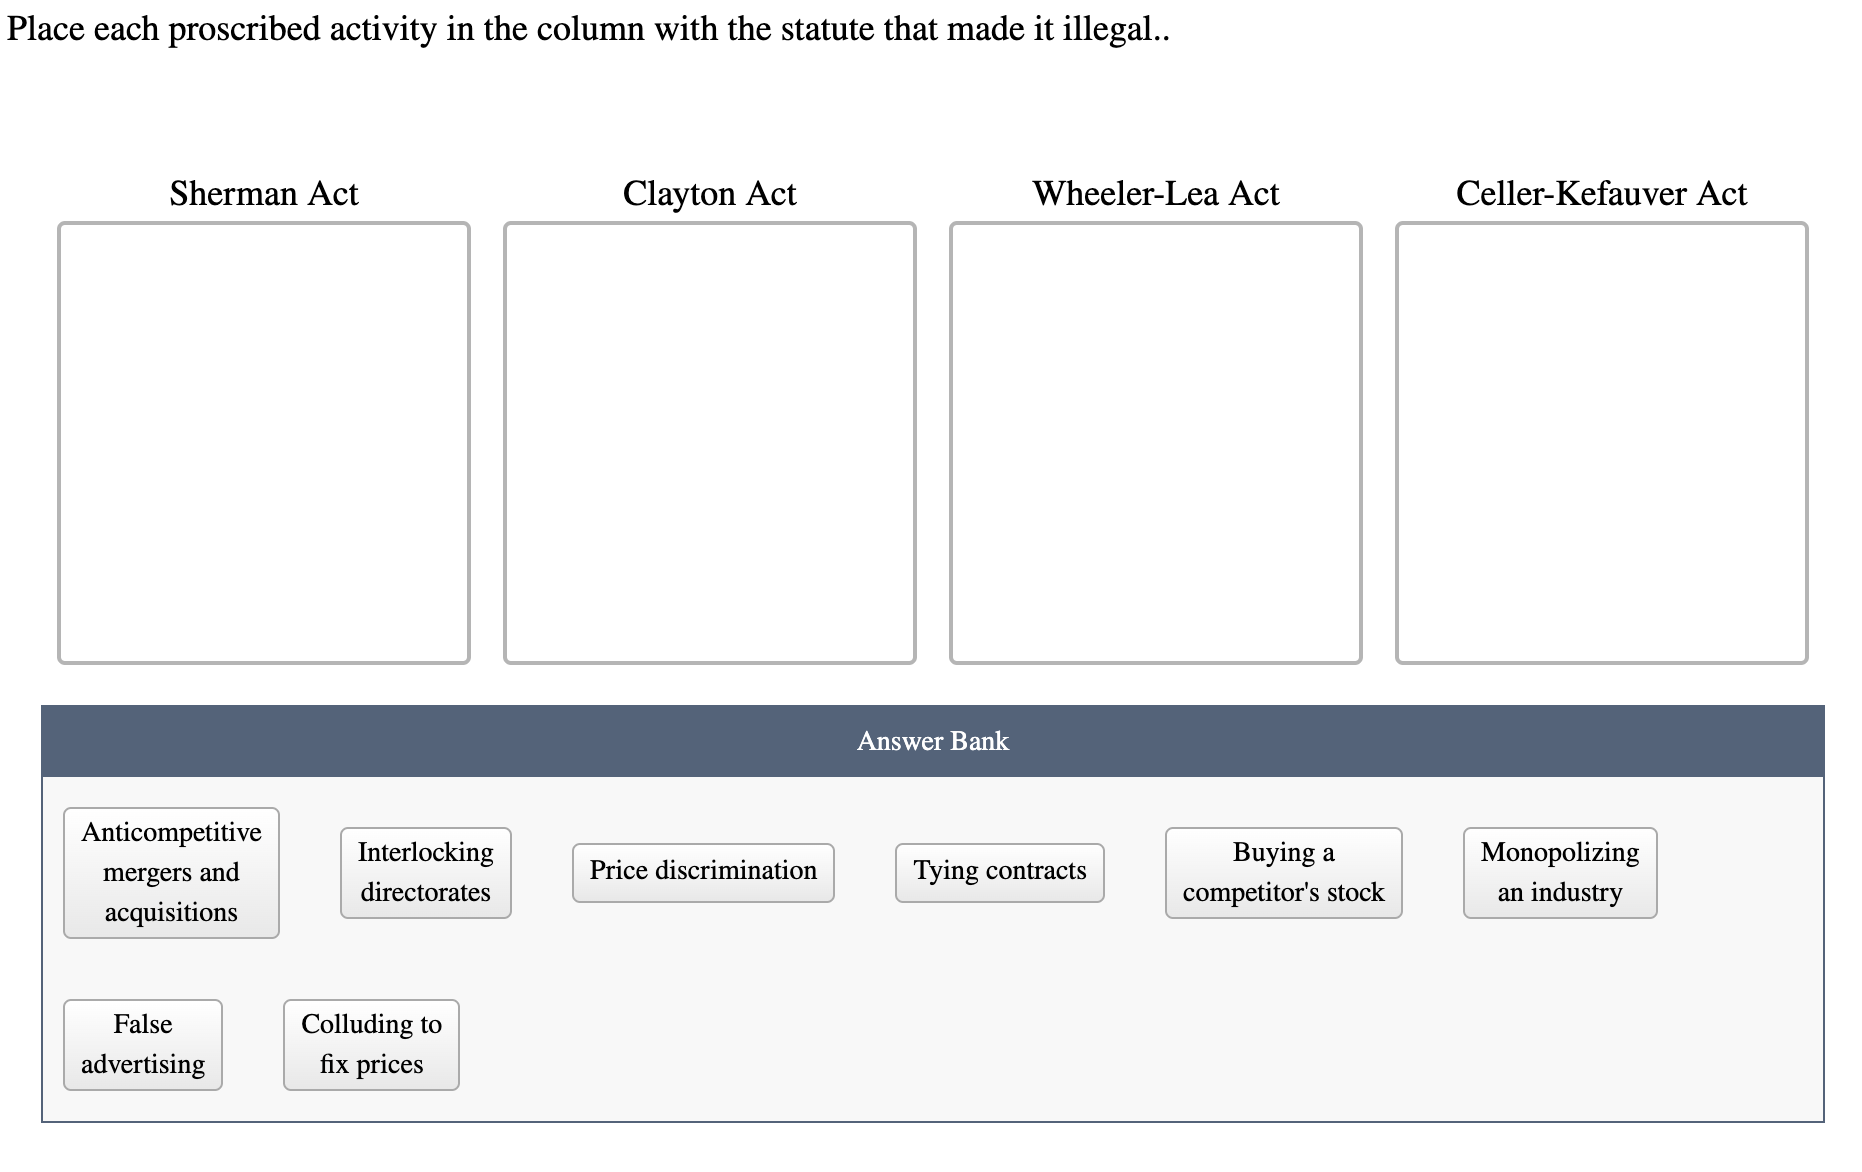The width and height of the screenshot is (1862, 1172).
Task: Select the 'Price discrimination' answer tile
Action: point(702,871)
